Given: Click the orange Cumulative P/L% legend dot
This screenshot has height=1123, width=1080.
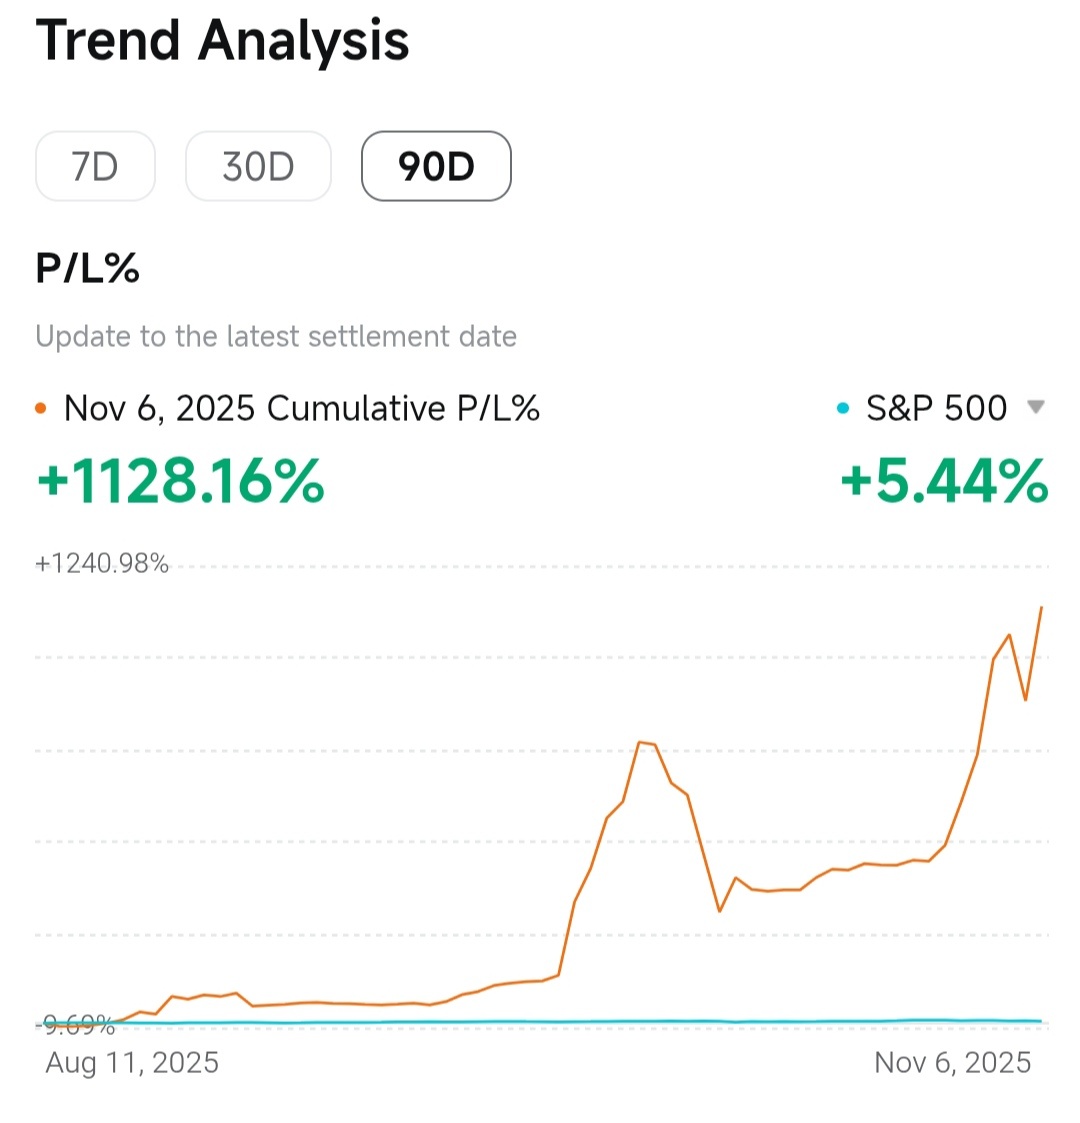Looking at the screenshot, I should click(x=41, y=409).
